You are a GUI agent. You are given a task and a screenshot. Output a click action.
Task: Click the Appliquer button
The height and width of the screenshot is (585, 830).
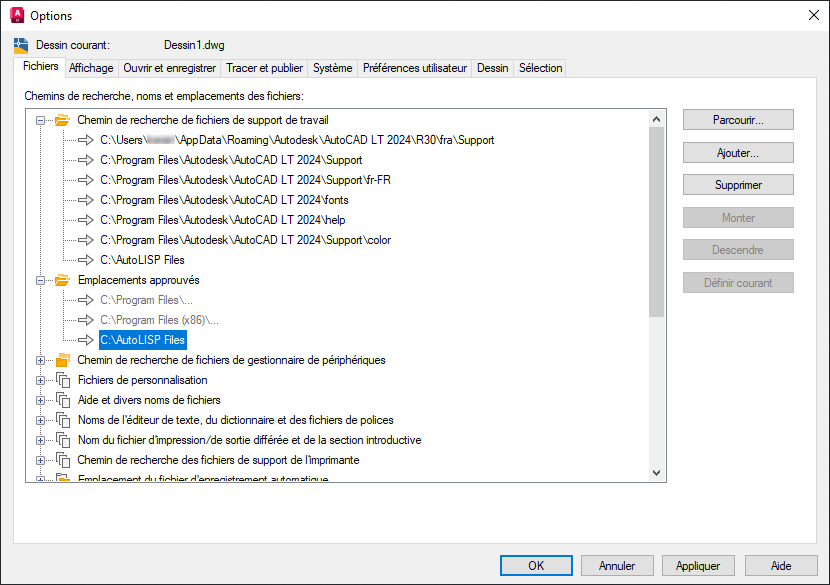[x=698, y=565]
